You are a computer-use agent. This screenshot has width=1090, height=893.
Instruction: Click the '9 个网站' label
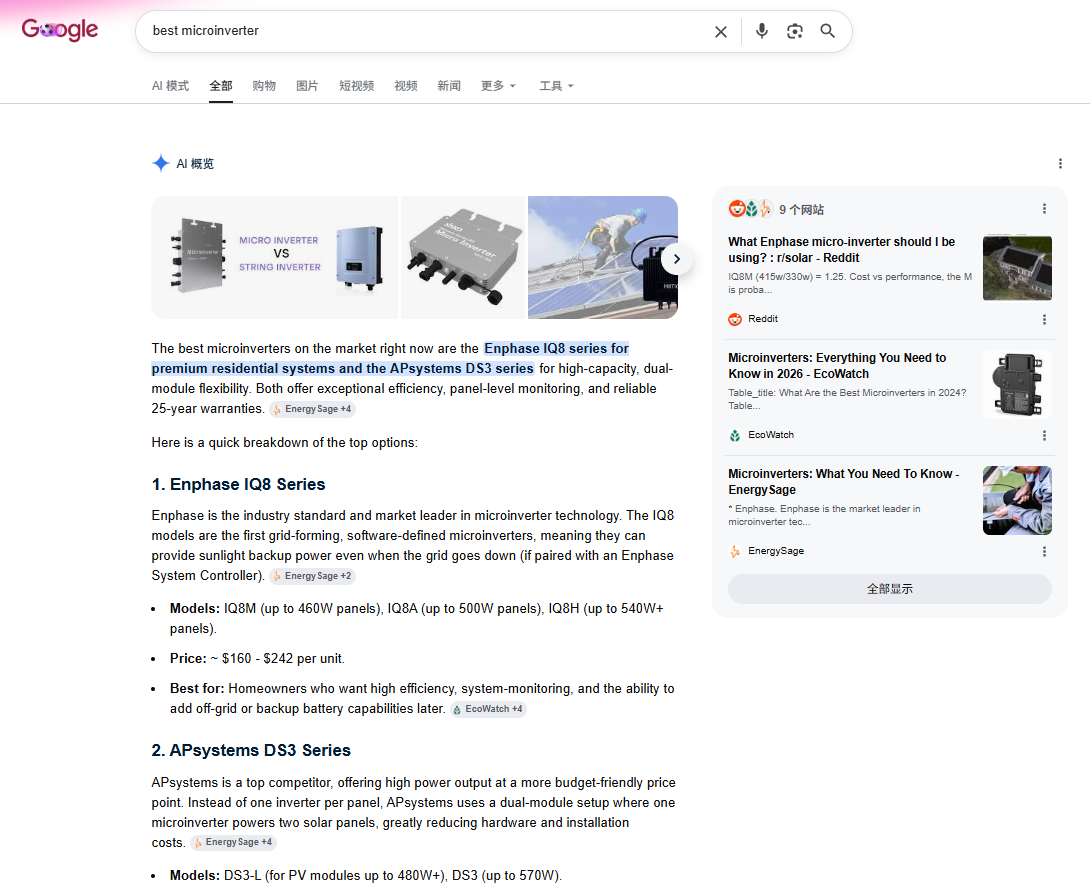coord(801,209)
